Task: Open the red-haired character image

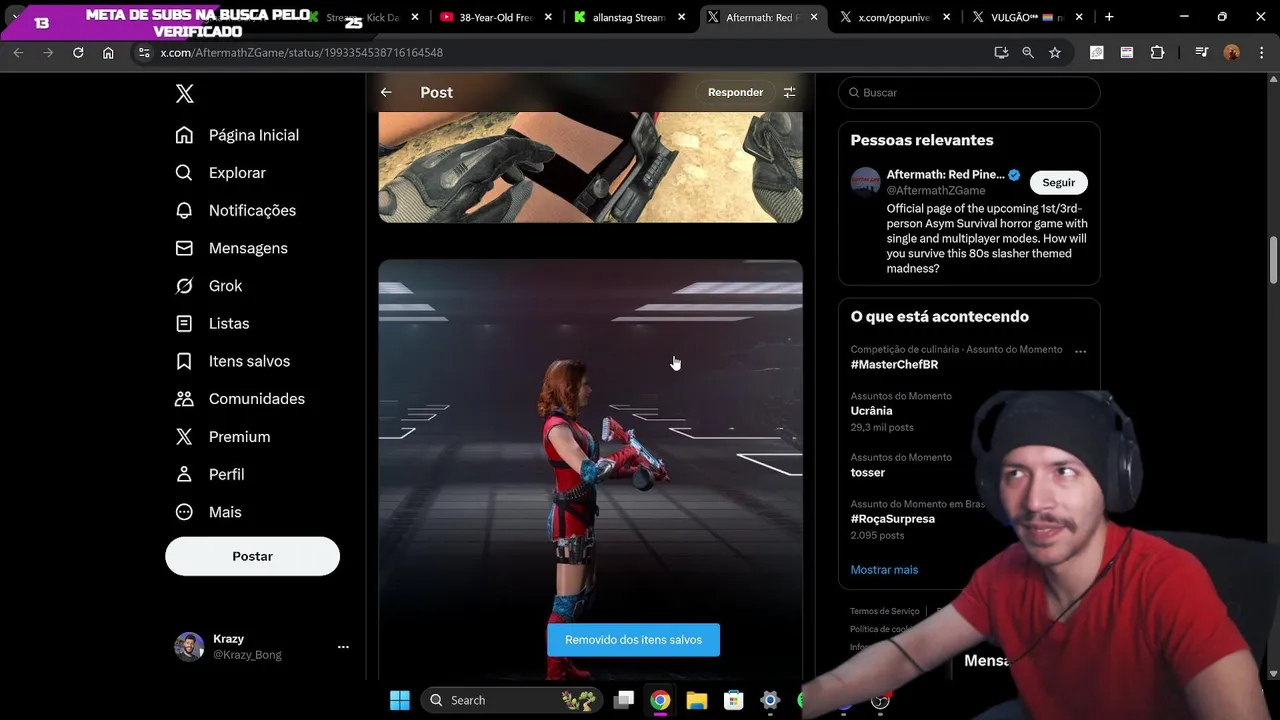Action: click(x=590, y=470)
